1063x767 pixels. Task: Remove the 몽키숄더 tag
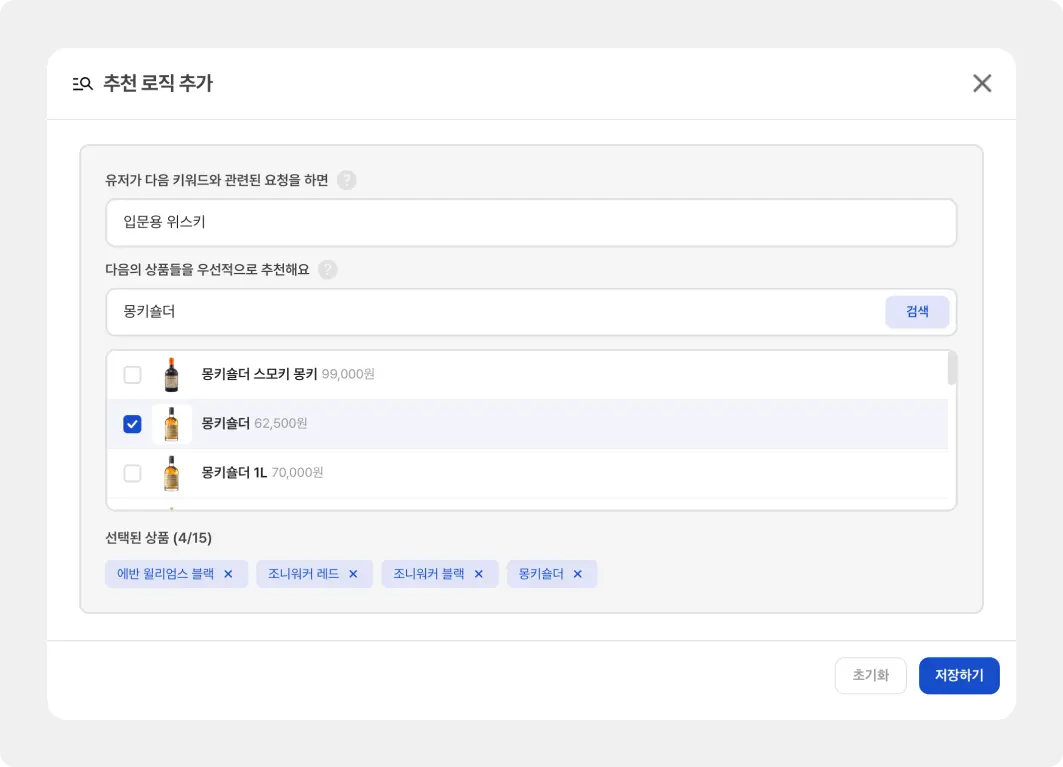(x=577, y=574)
